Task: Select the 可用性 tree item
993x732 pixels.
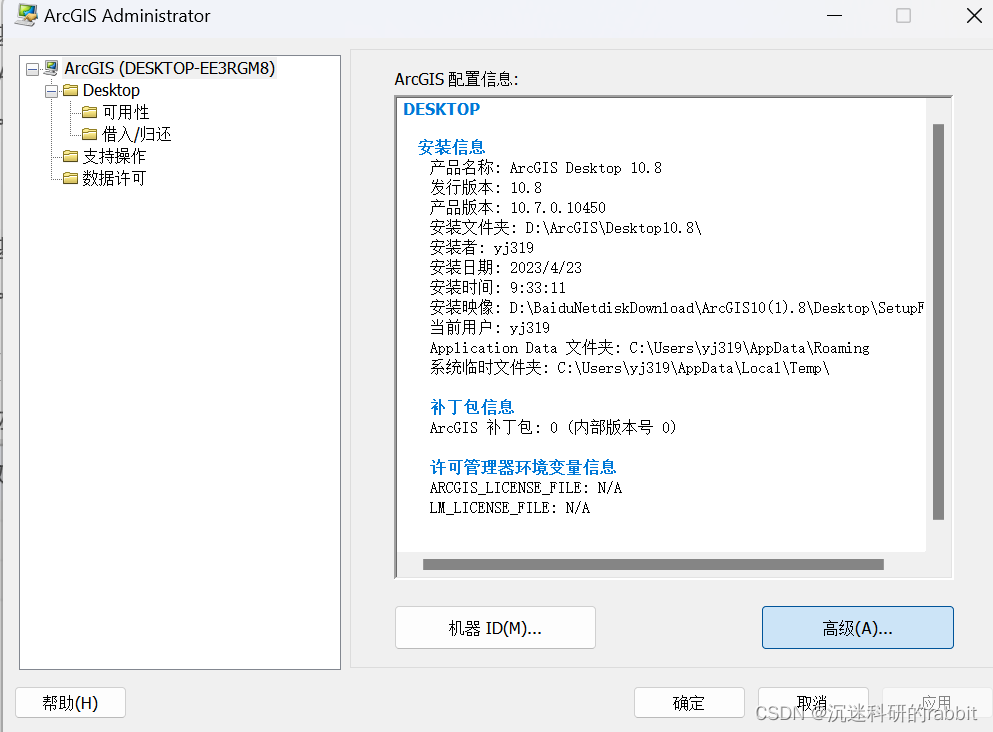Action: click(125, 113)
